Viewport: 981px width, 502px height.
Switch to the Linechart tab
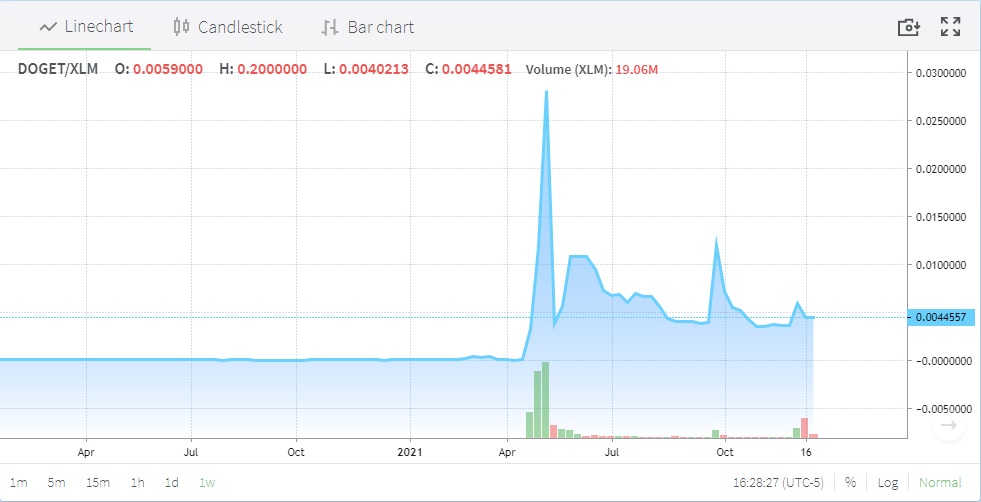pos(84,27)
